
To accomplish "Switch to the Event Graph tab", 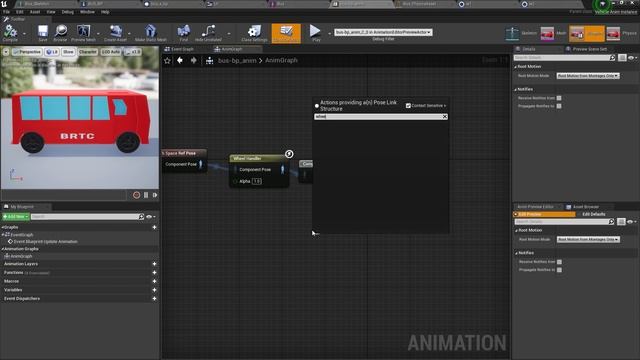I will [x=182, y=49].
